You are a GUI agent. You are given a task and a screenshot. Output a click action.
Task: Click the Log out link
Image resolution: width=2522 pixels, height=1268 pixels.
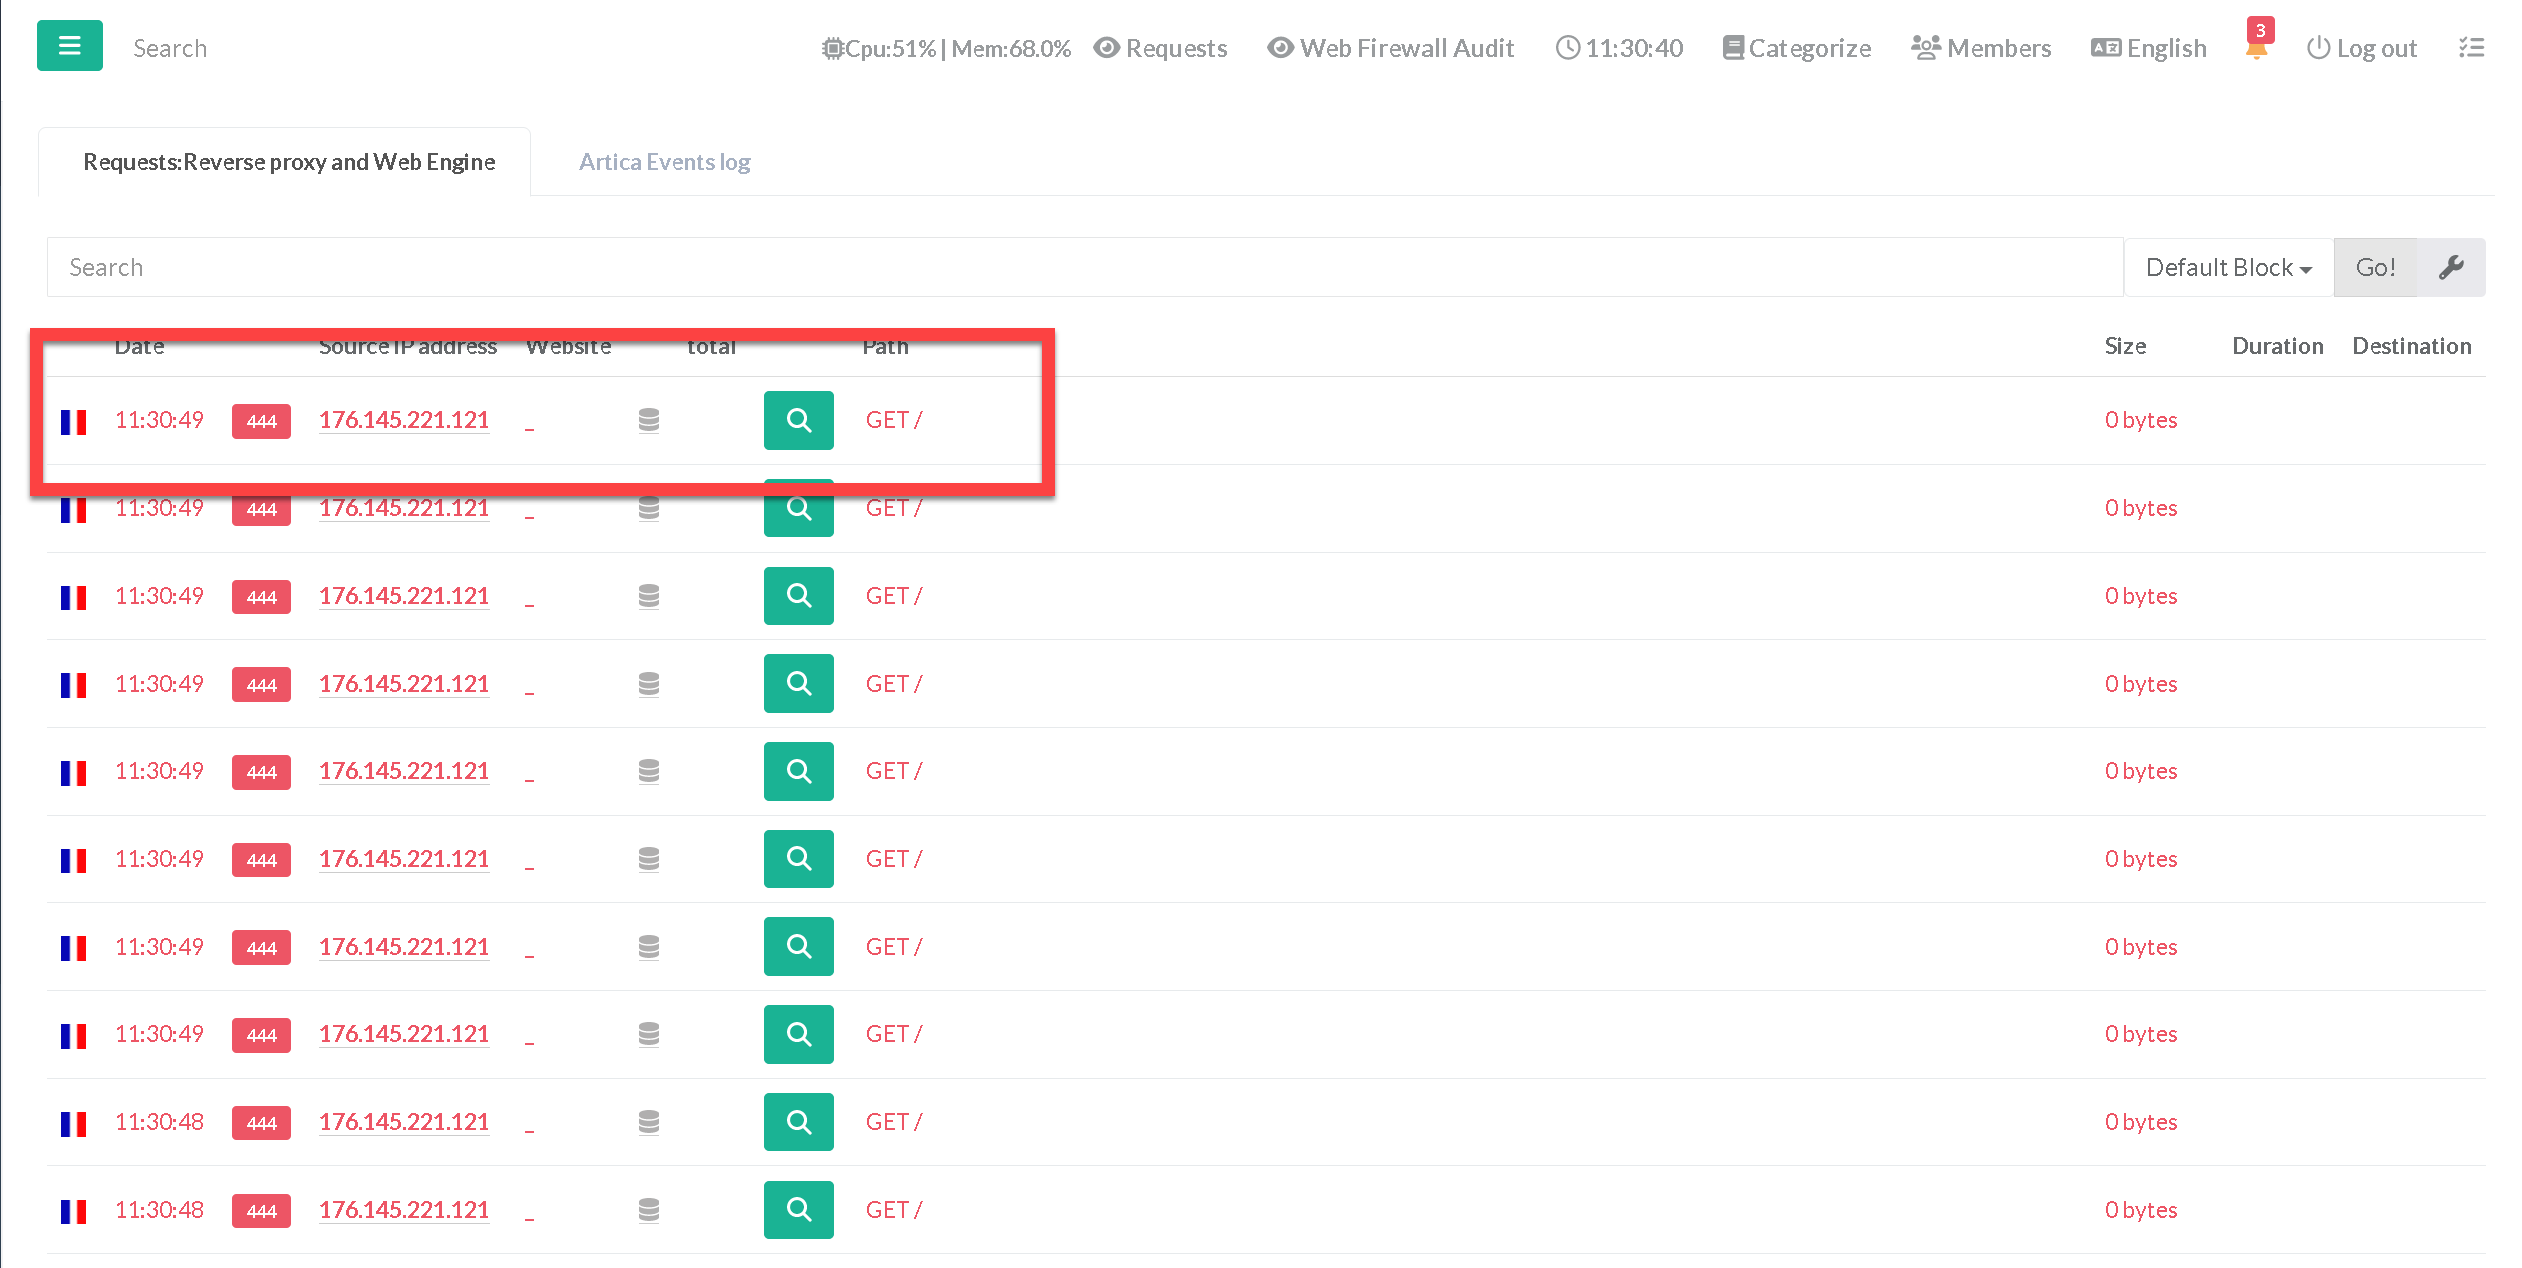click(2361, 48)
